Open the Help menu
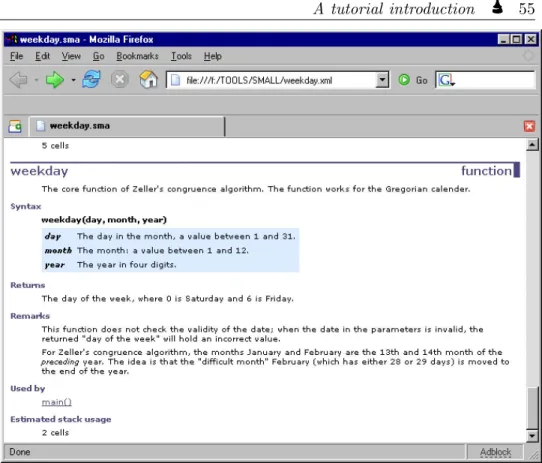542x463 pixels. pyautogui.click(x=213, y=56)
